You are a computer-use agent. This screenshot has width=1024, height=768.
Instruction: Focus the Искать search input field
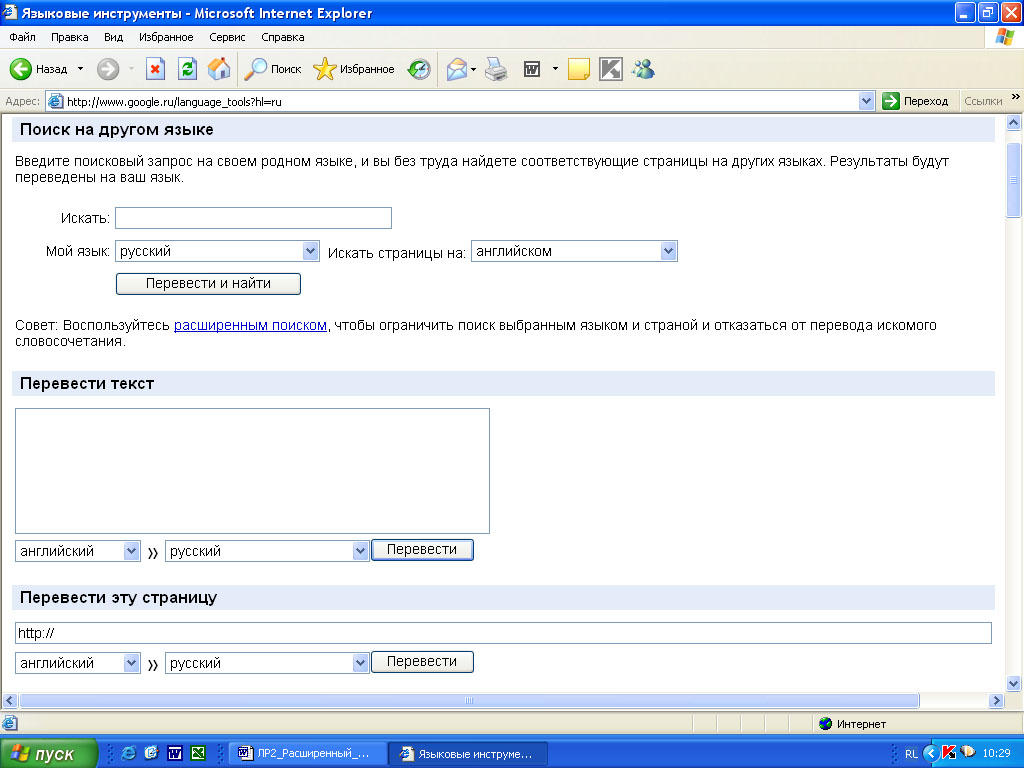tap(253, 218)
